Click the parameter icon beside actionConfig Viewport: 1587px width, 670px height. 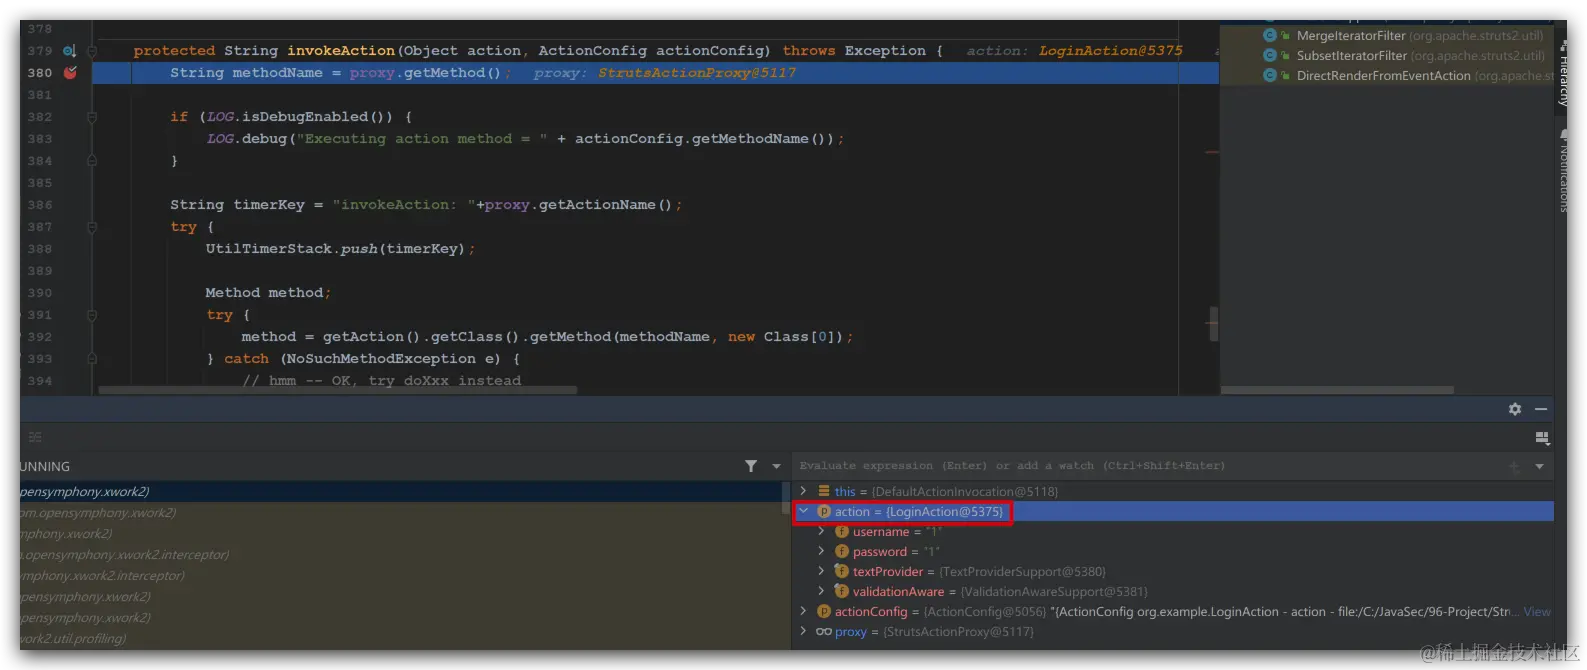[824, 611]
